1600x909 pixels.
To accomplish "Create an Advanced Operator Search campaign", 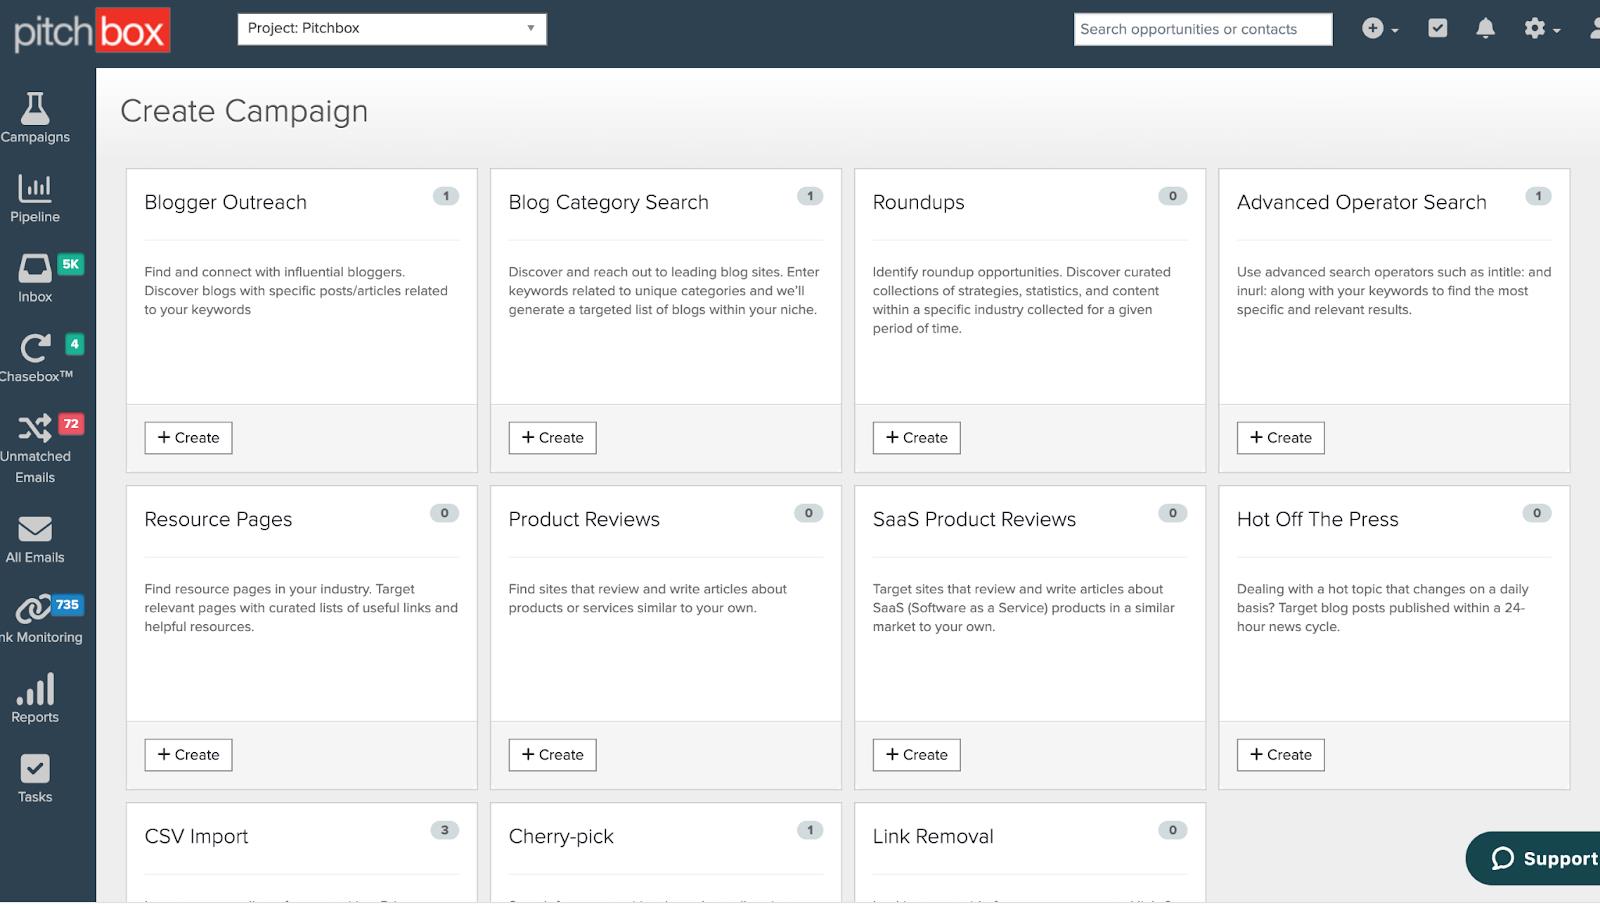I will pos(1280,438).
